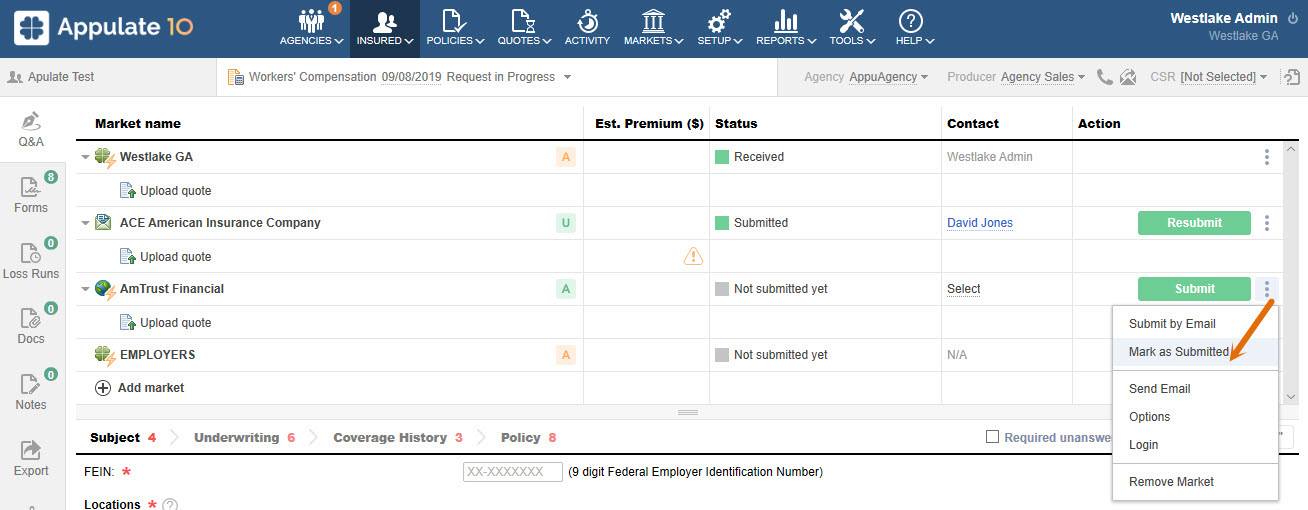Screen dimensions: 1308x510
Task: Click the panel splitter handle below markets
Action: coord(688,412)
